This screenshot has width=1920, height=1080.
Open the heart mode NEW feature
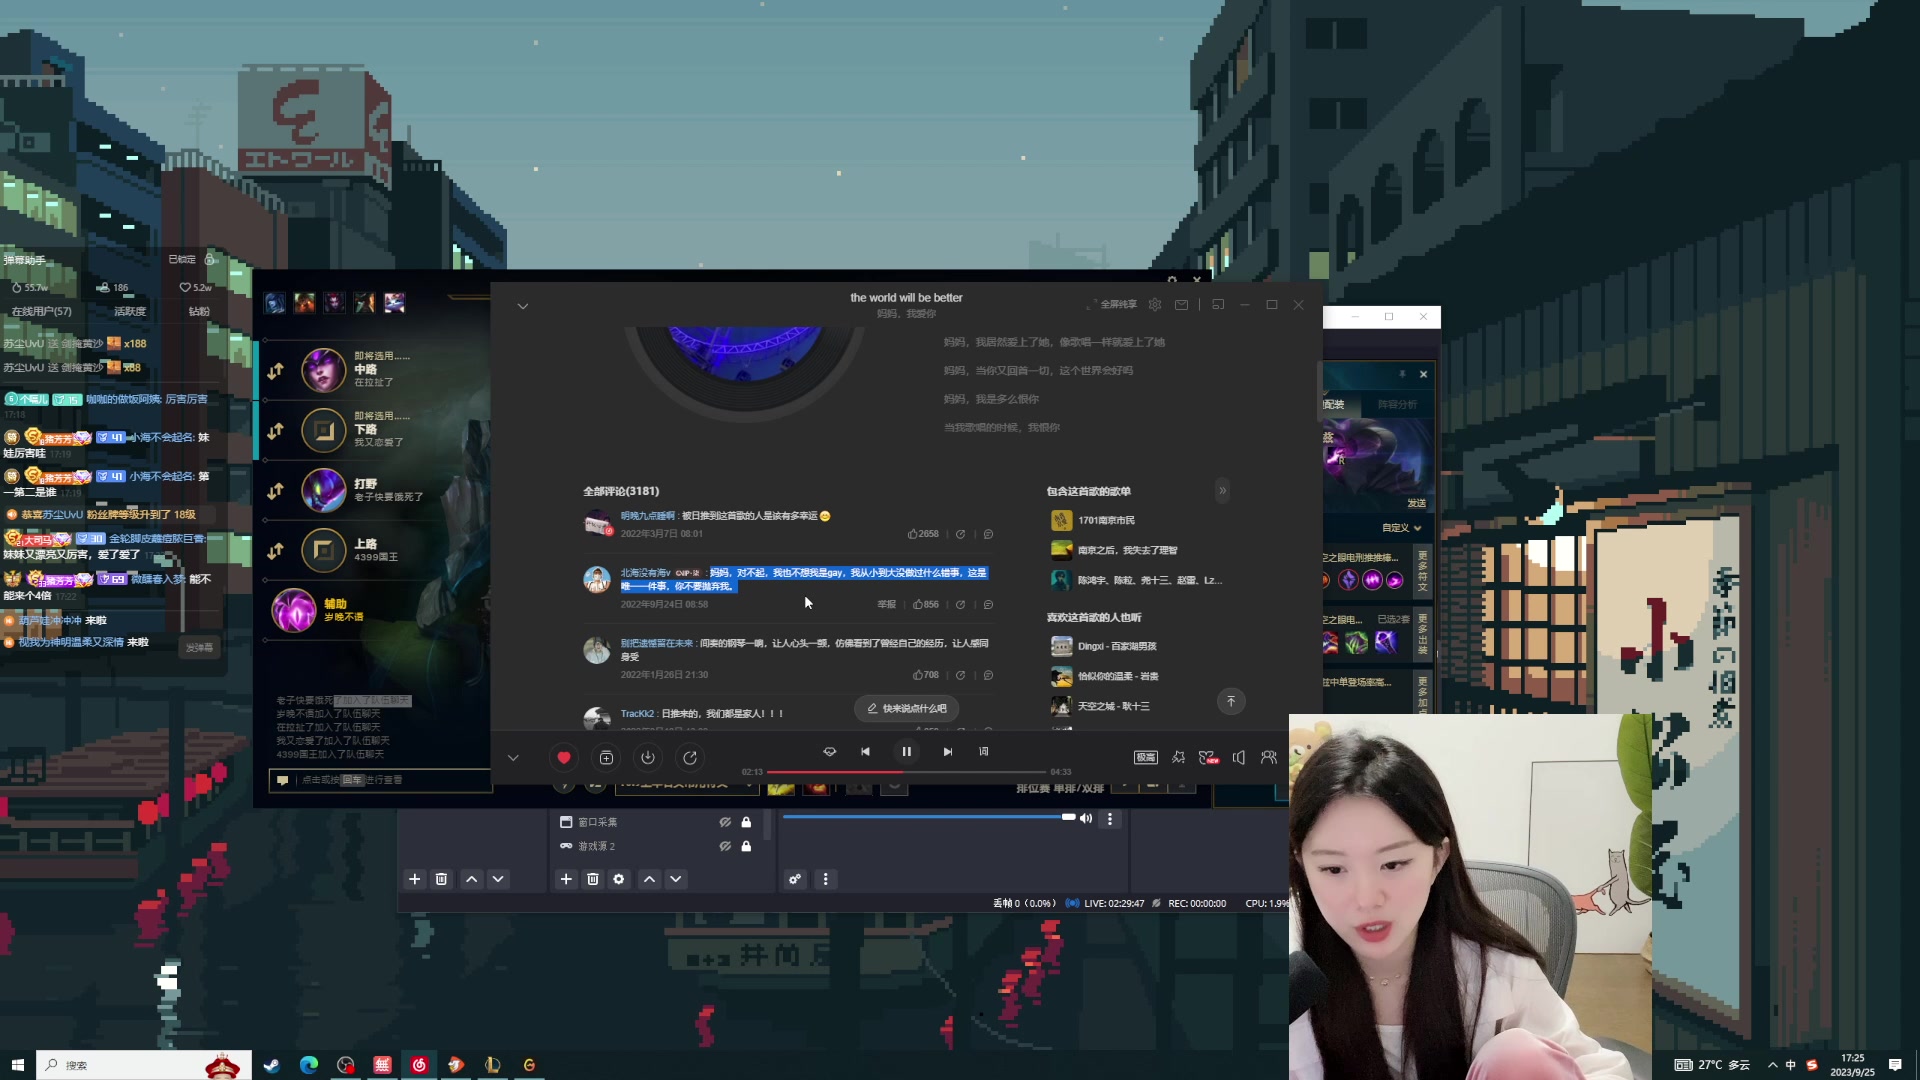(x=1209, y=758)
